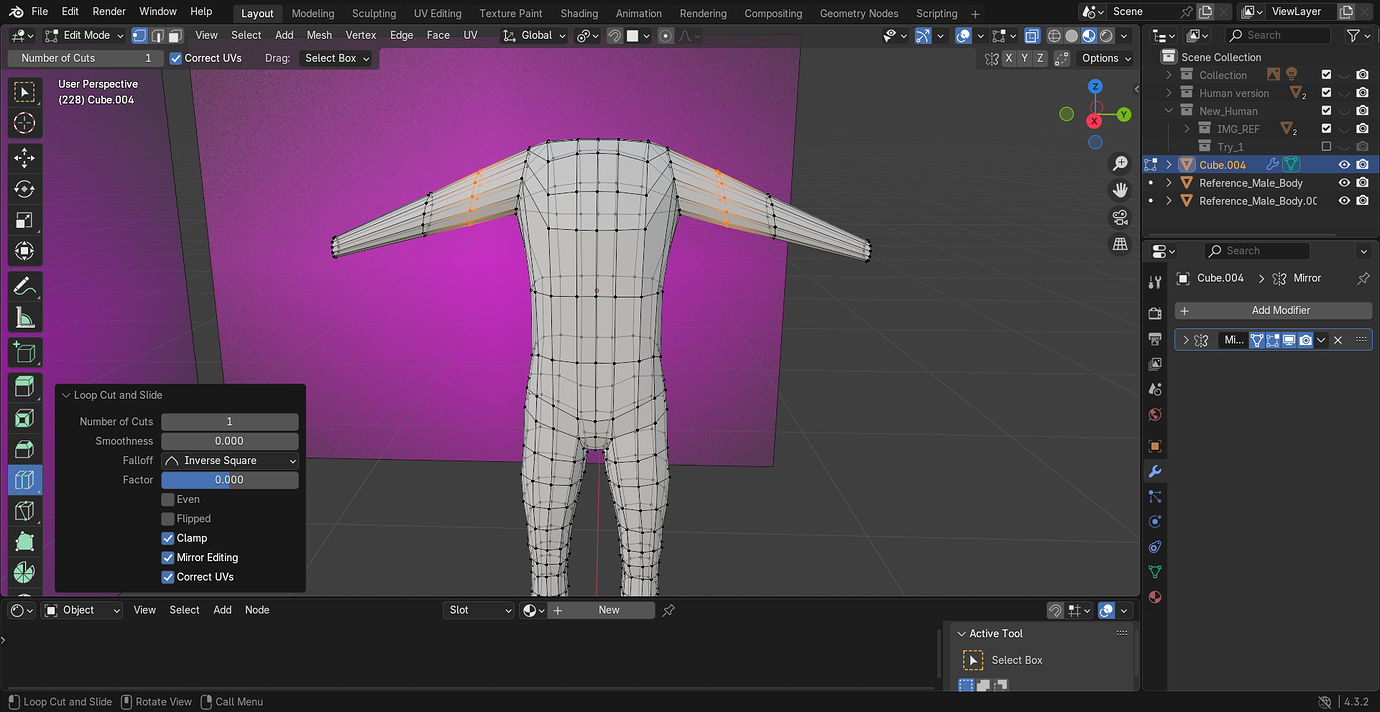Uncheck the Clamp checkbox

pos(168,538)
